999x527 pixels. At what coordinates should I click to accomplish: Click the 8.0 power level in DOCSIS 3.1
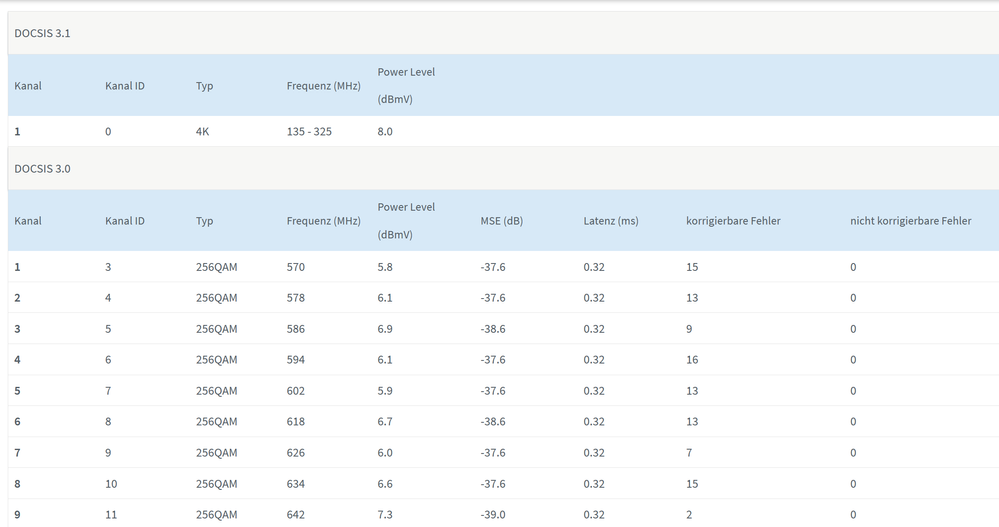385,132
